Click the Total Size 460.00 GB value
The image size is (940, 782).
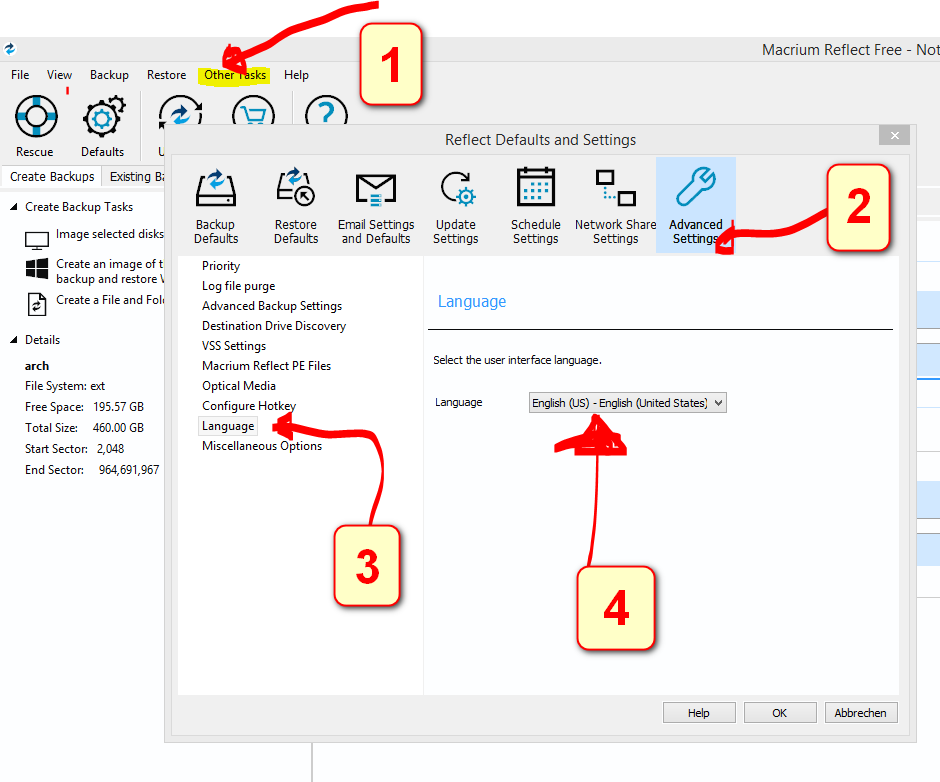(x=118, y=428)
